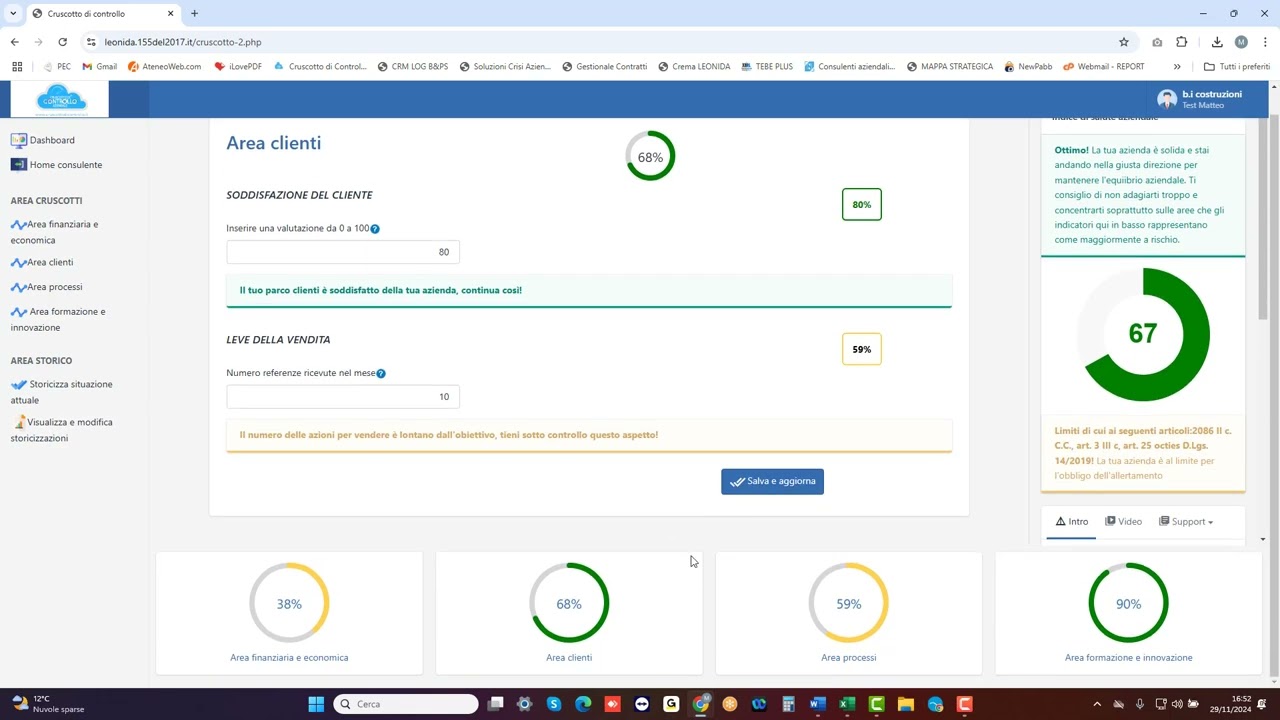Bookmark this page with the star icon
Image resolution: width=1280 pixels, height=720 pixels.
1124,42
